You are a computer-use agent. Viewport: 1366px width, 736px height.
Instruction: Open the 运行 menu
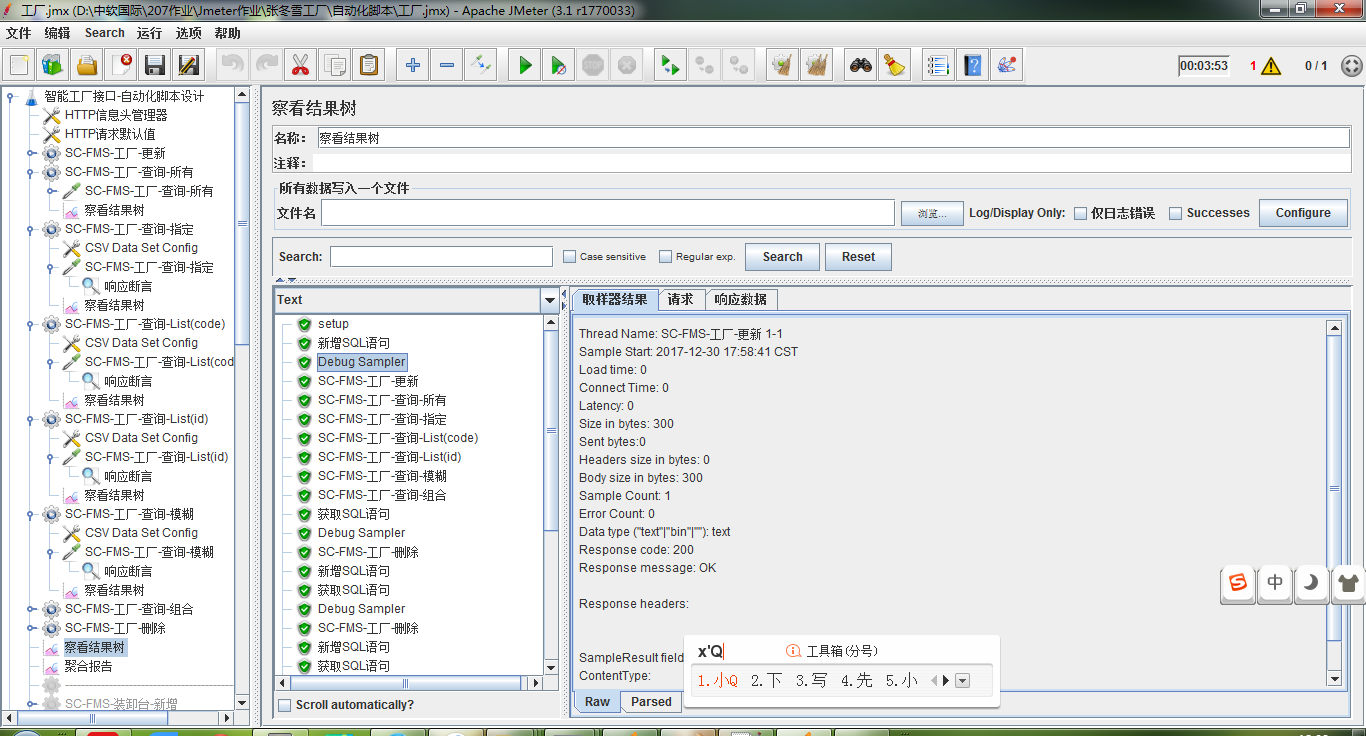tap(149, 33)
